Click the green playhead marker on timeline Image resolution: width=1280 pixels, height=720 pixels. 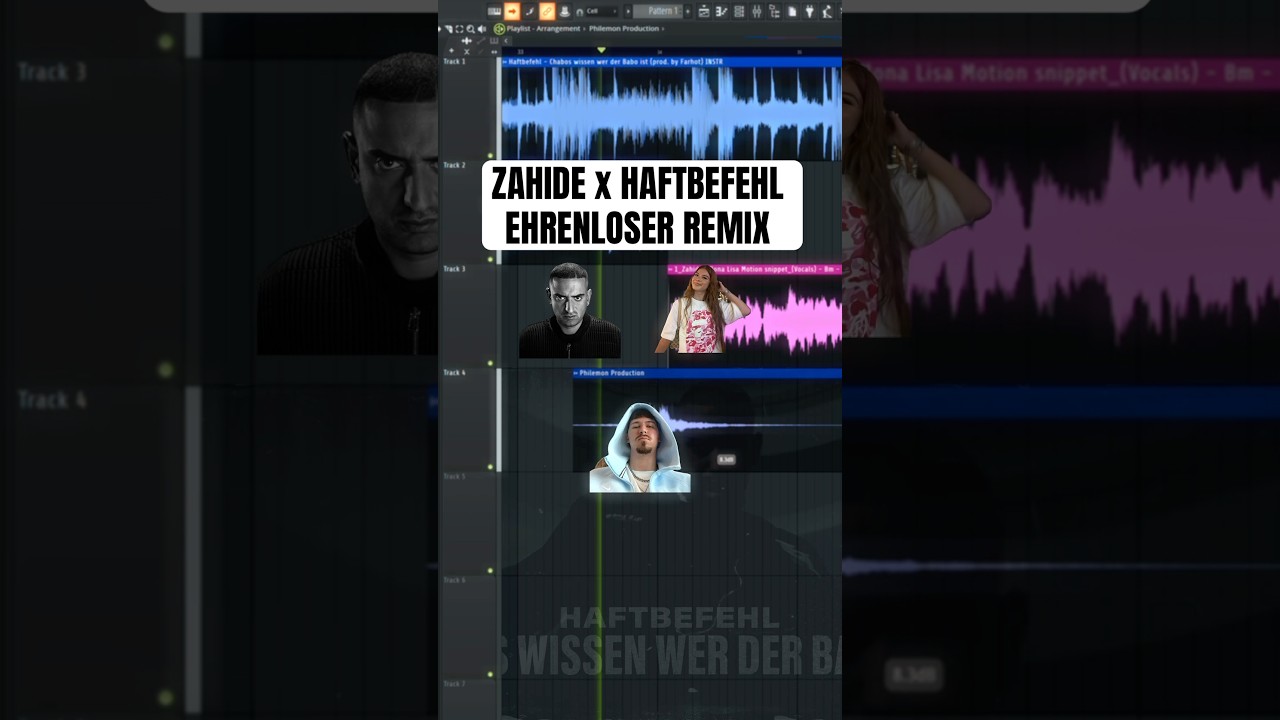tap(601, 49)
